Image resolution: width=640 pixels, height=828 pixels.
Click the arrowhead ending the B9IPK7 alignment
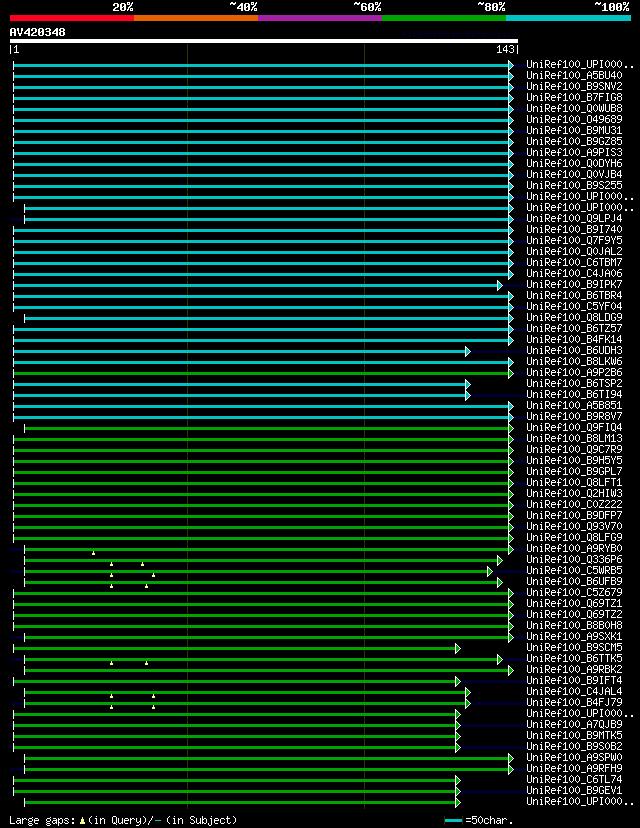[500, 285]
